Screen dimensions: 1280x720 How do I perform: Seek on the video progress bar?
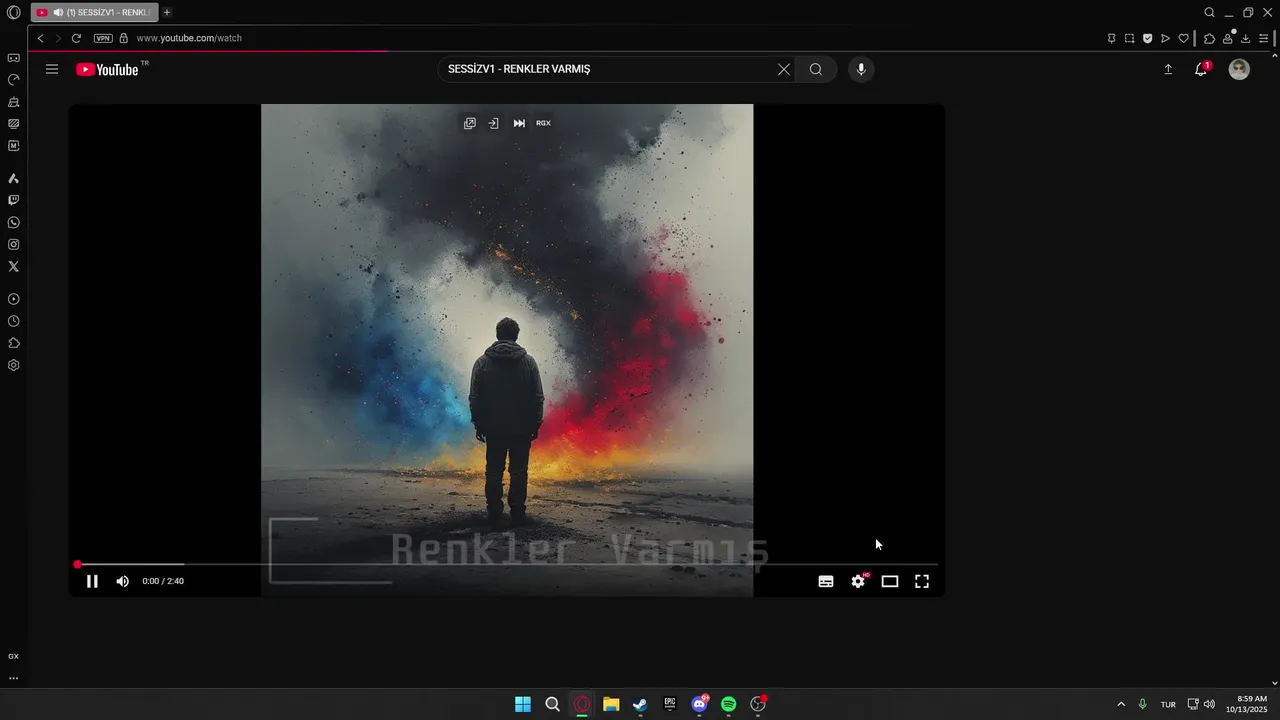click(x=507, y=564)
